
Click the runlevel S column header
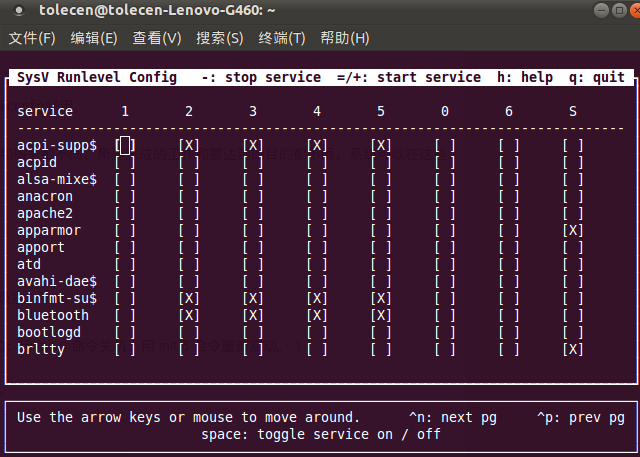pos(573,111)
